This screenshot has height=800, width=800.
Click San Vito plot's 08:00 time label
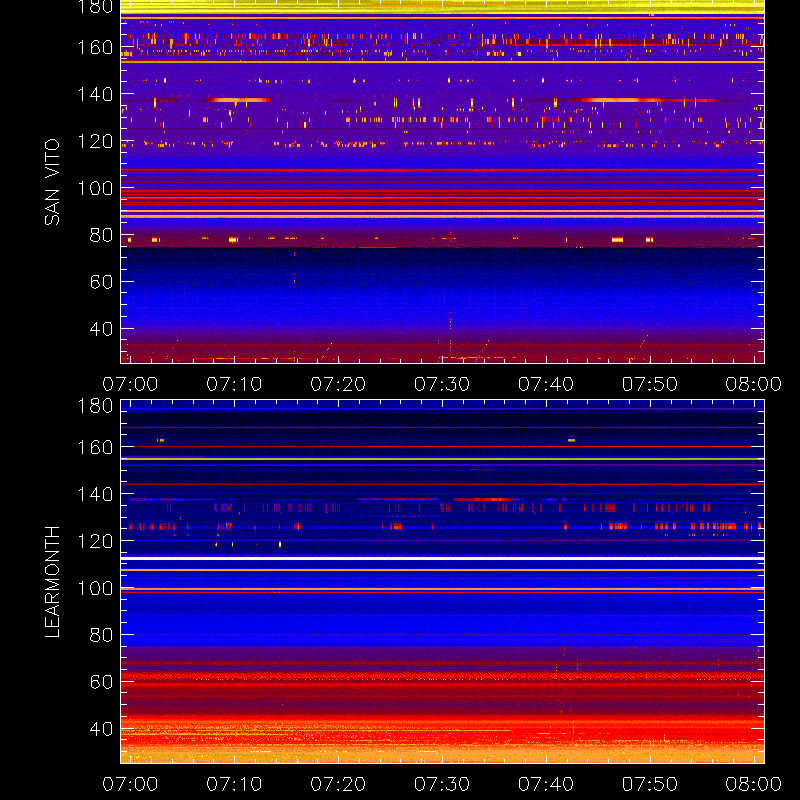754,384
